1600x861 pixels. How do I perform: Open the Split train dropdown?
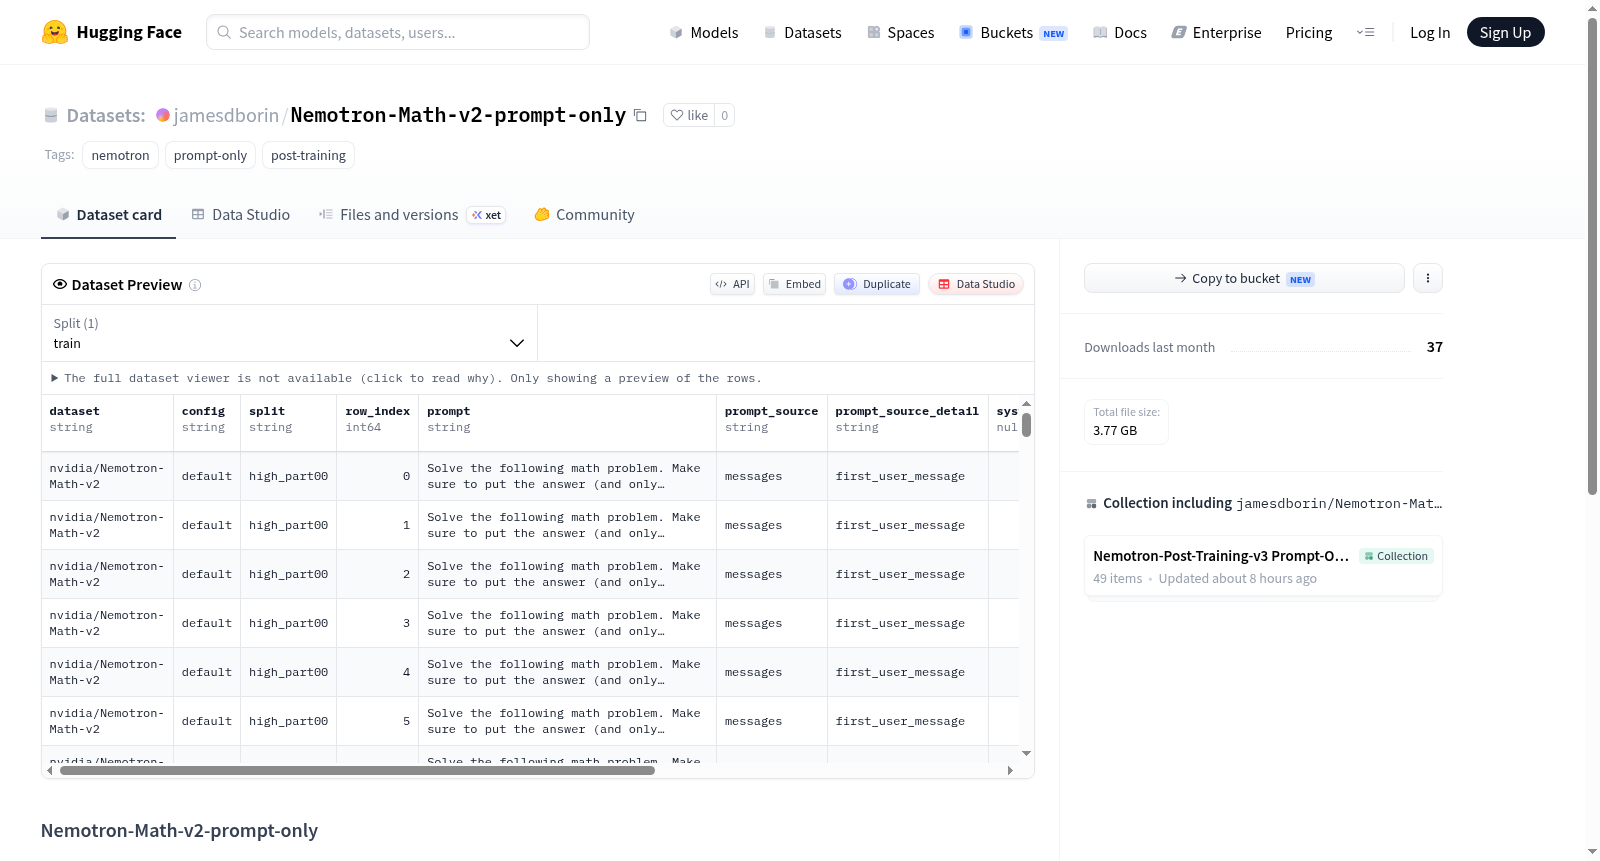point(289,333)
